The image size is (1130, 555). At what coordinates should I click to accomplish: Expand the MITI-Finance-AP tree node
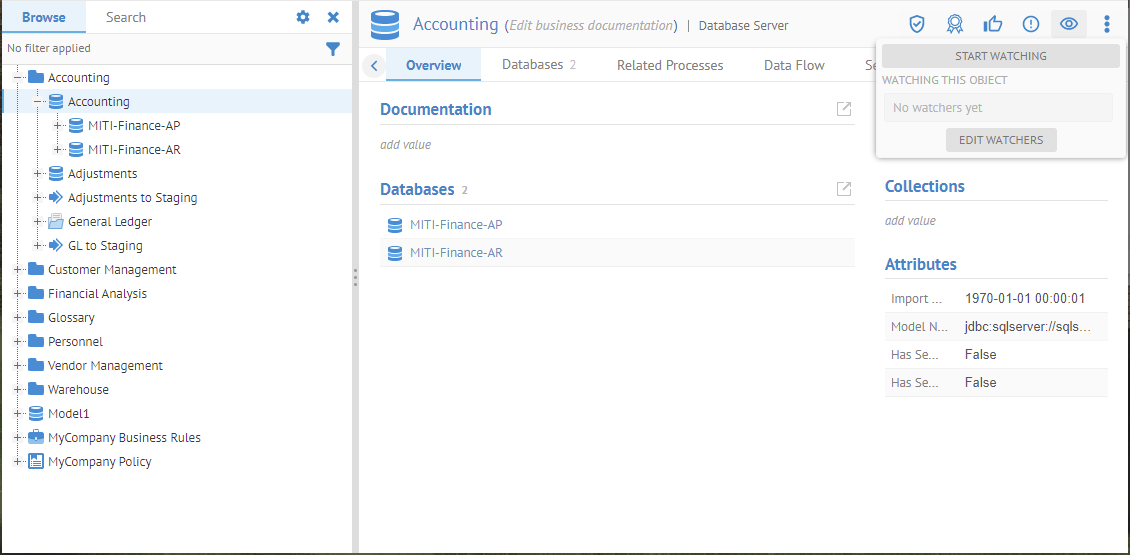(x=57, y=126)
